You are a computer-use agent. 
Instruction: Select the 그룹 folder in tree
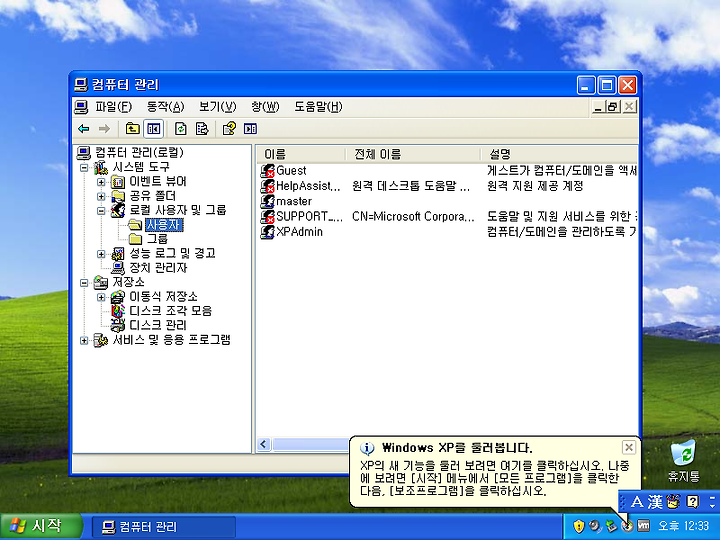click(x=157, y=239)
